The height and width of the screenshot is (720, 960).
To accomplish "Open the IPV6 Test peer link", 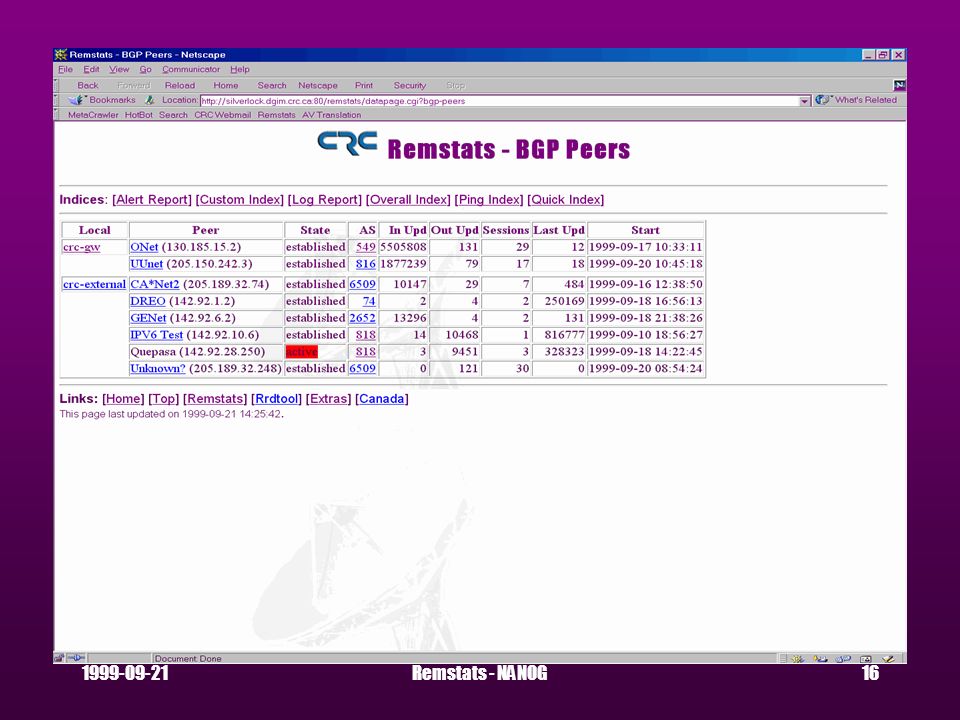I will pos(156,335).
